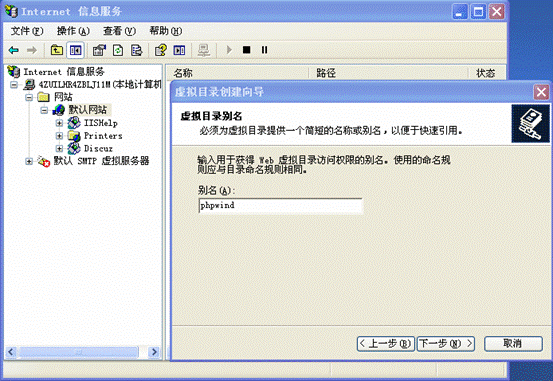Expand the 默认 SMTP 虚拟服务器 node

(x=29, y=161)
